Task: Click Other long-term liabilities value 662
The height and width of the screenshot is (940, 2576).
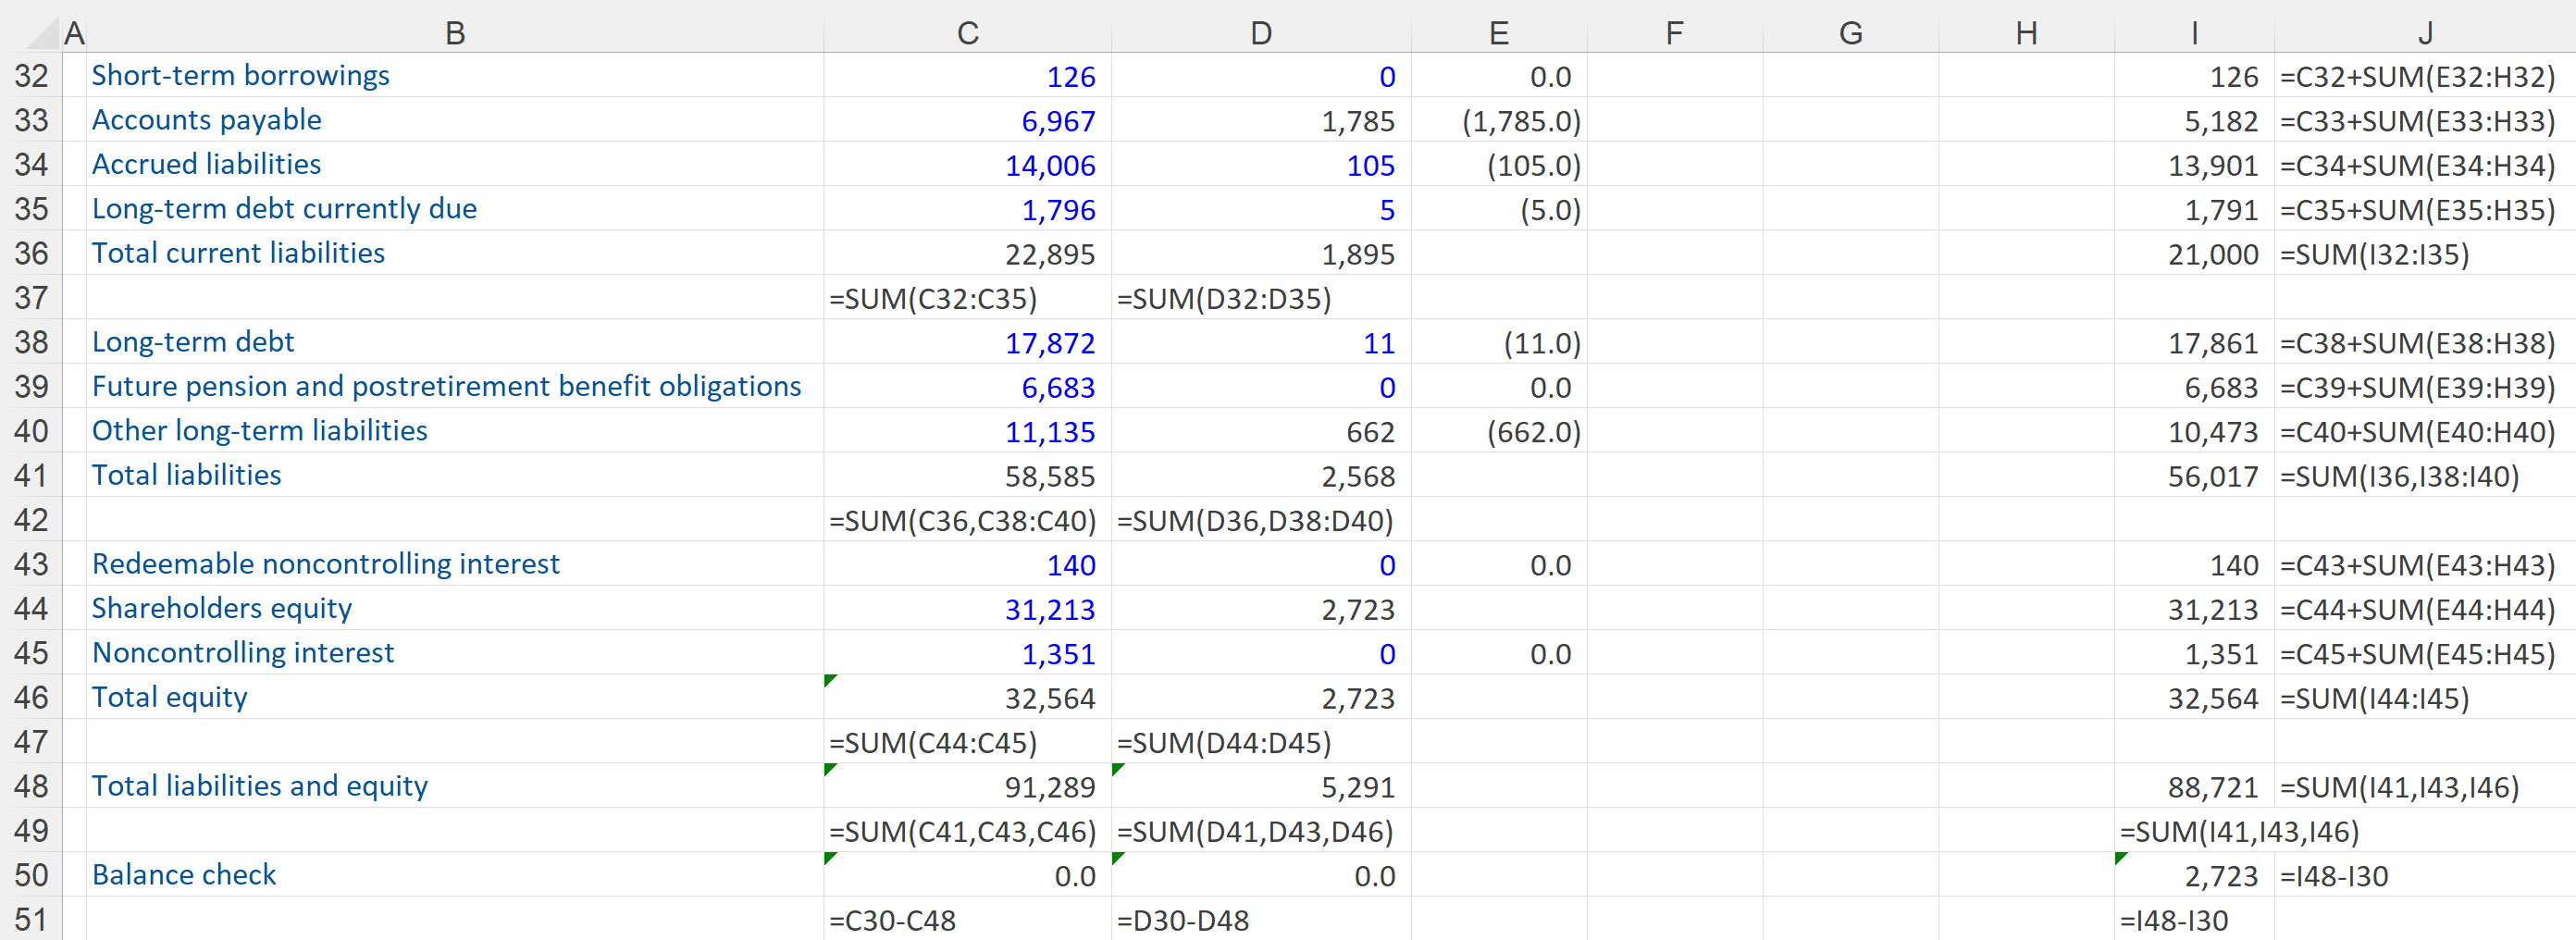Action: pos(1369,432)
